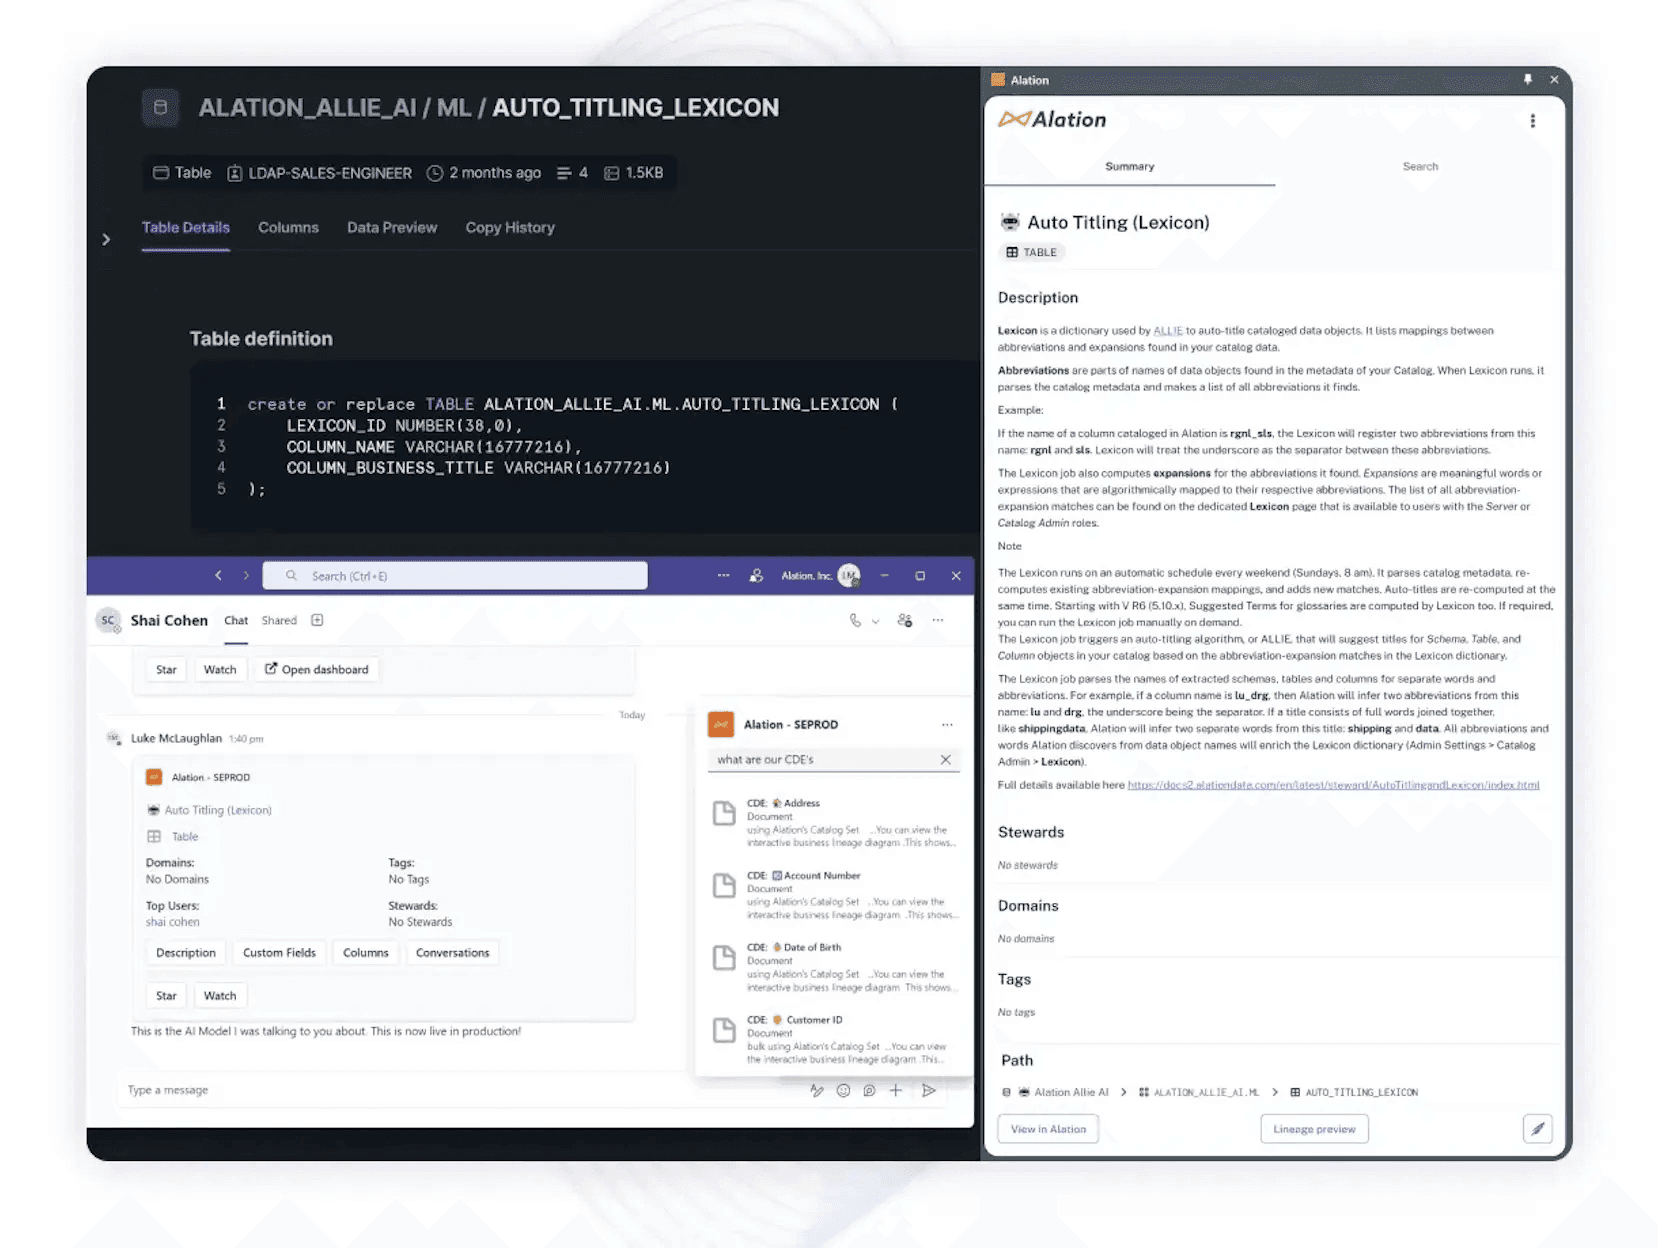Click the plus actions icon in compose
1658x1248 pixels.
point(896,1091)
